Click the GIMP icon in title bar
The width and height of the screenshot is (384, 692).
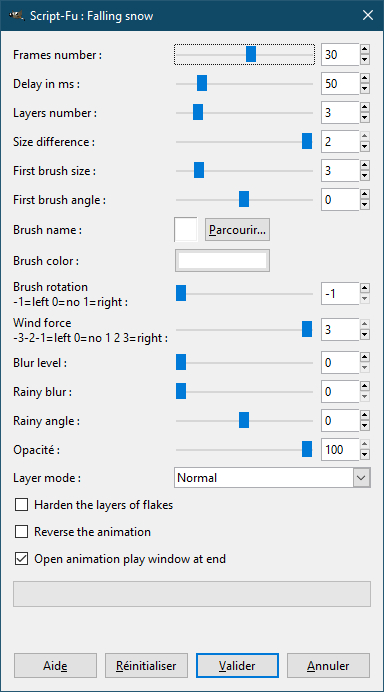pyautogui.click(x=16, y=15)
